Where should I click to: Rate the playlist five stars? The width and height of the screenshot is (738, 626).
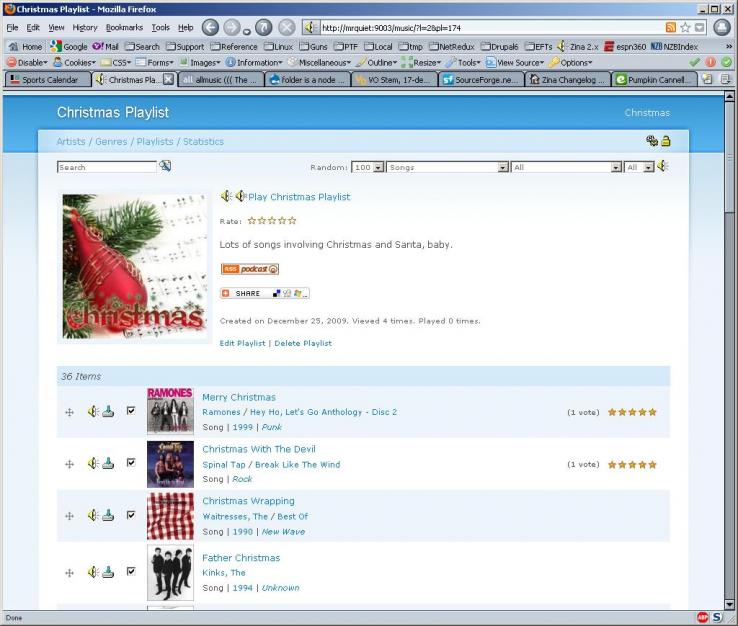(292, 221)
